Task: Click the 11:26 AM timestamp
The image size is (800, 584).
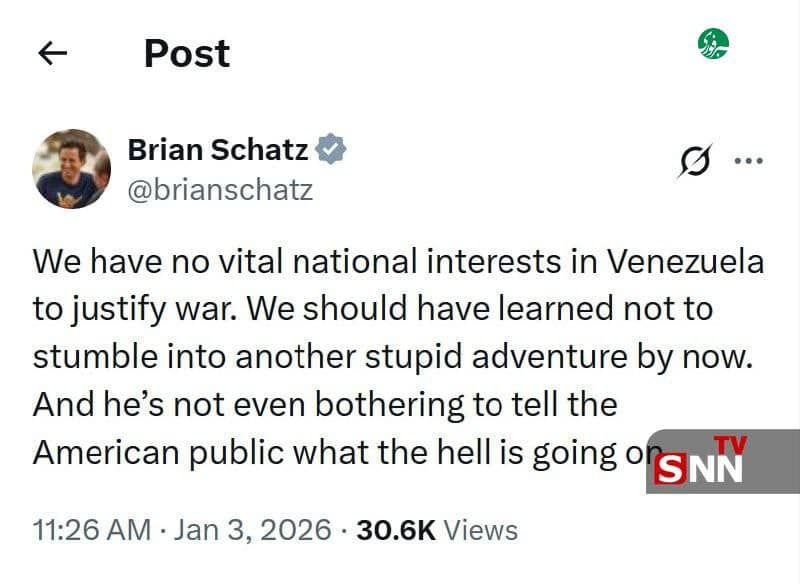Action: (x=91, y=529)
